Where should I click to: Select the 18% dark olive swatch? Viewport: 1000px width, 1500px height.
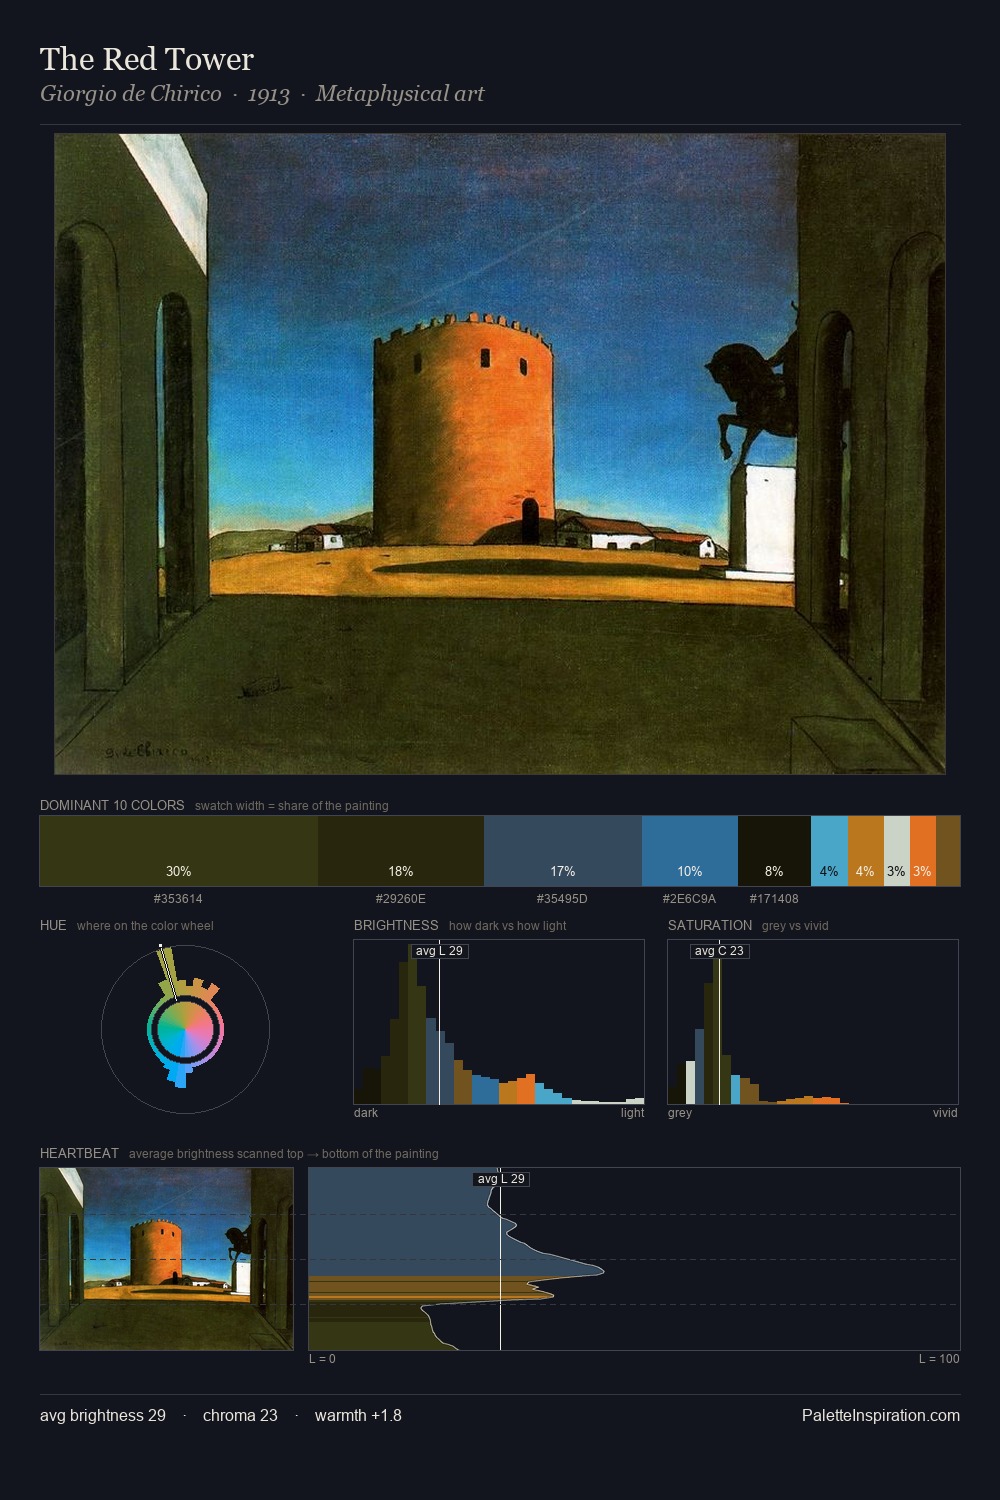point(401,851)
